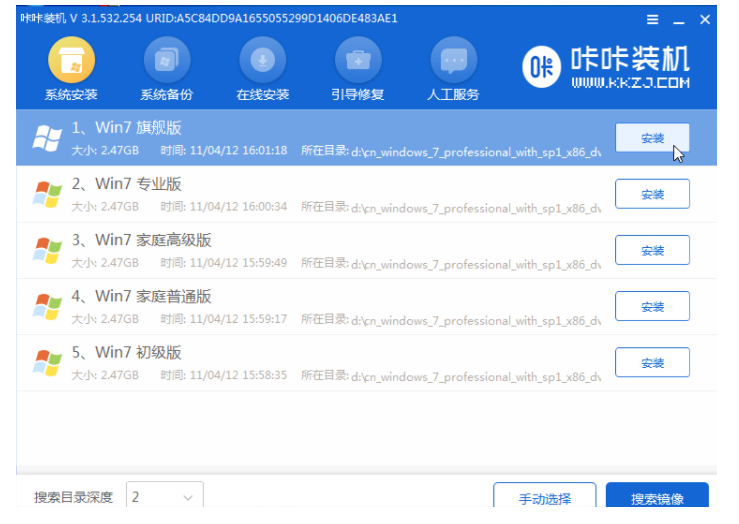Click the timestamp 11/04/12 15:59:49
This screenshot has height=524, width=739.
tap(238, 262)
